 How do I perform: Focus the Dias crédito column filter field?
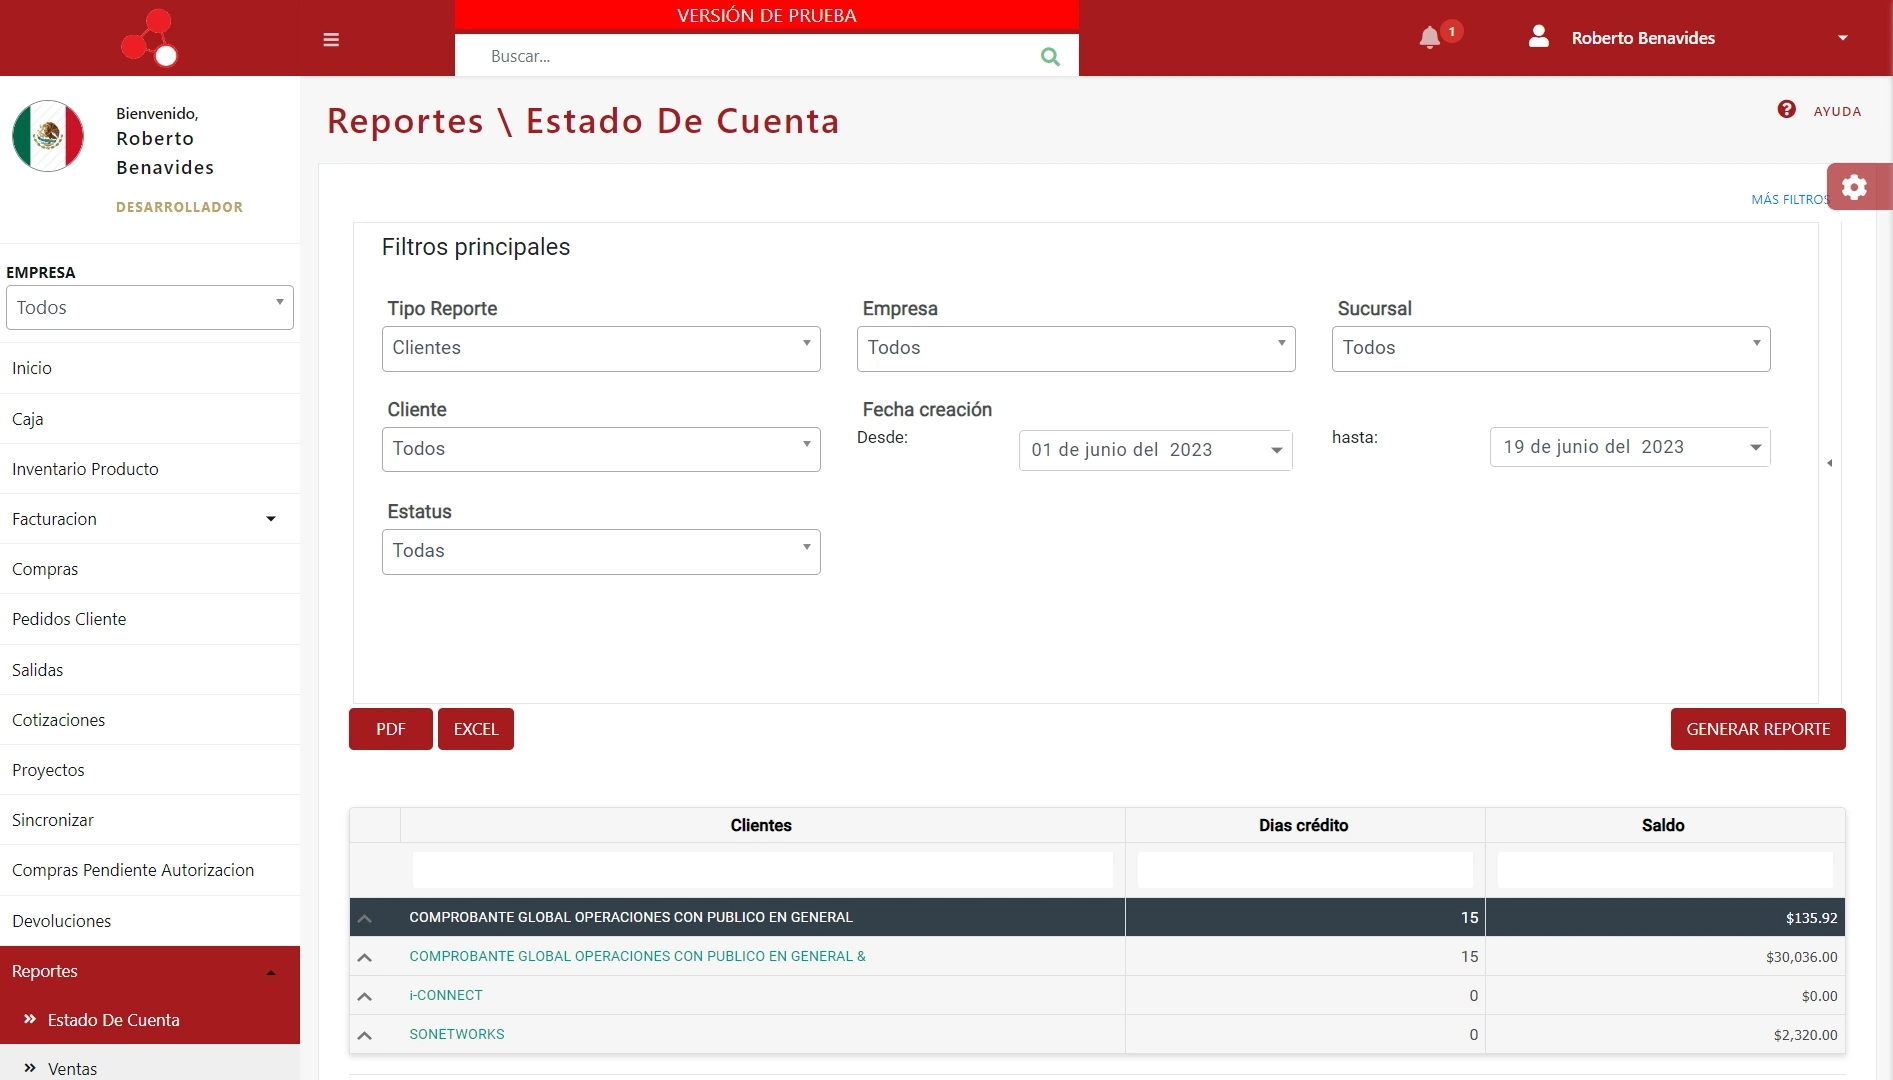tap(1305, 870)
